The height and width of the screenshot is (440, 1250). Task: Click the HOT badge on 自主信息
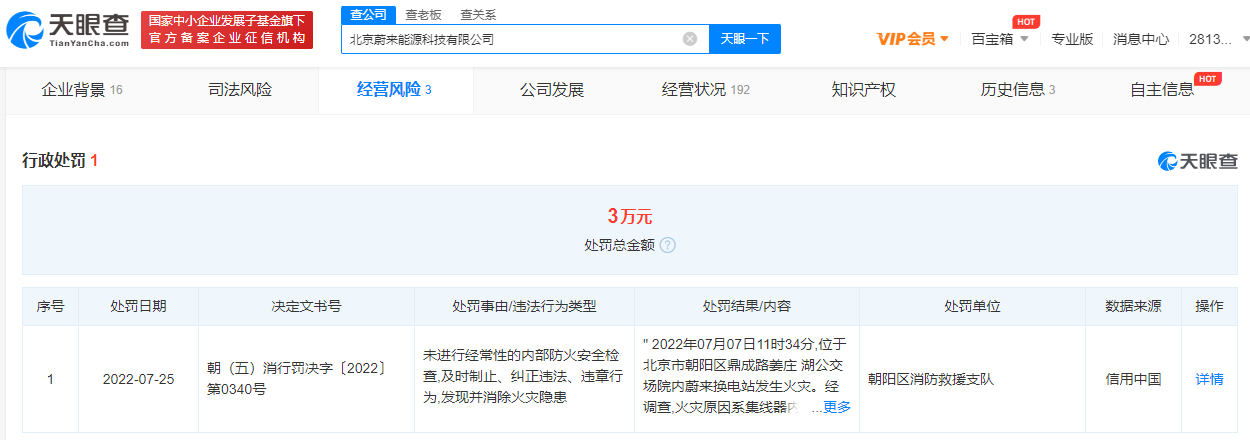pyautogui.click(x=1208, y=78)
